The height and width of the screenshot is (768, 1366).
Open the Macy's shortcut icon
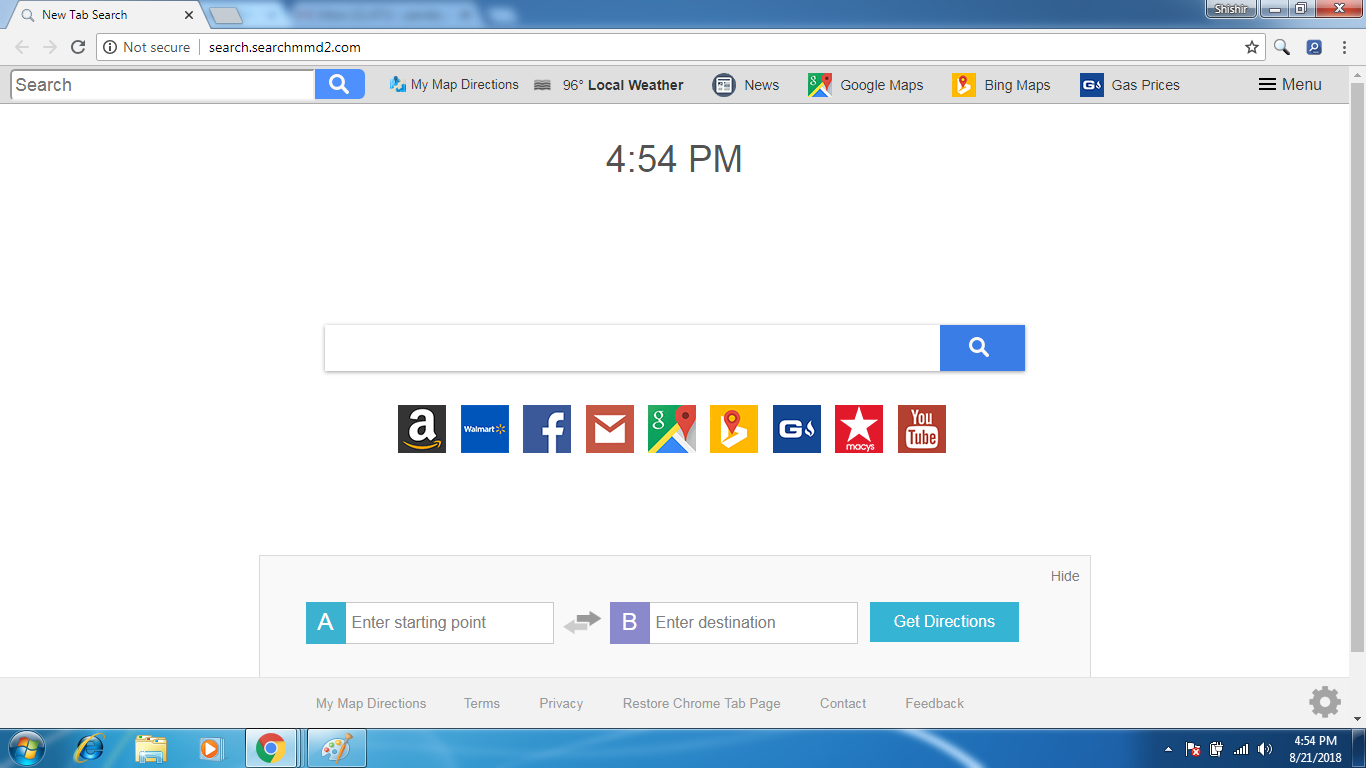coord(858,428)
